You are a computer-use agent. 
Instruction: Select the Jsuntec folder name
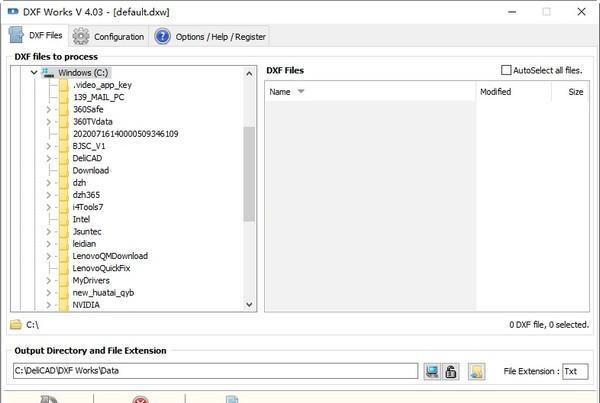click(87, 232)
